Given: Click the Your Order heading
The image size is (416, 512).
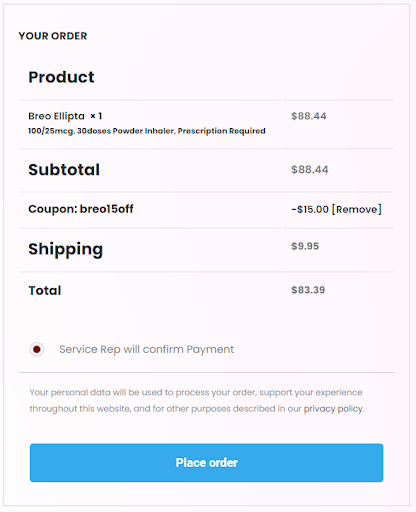Looking at the screenshot, I should click(53, 36).
